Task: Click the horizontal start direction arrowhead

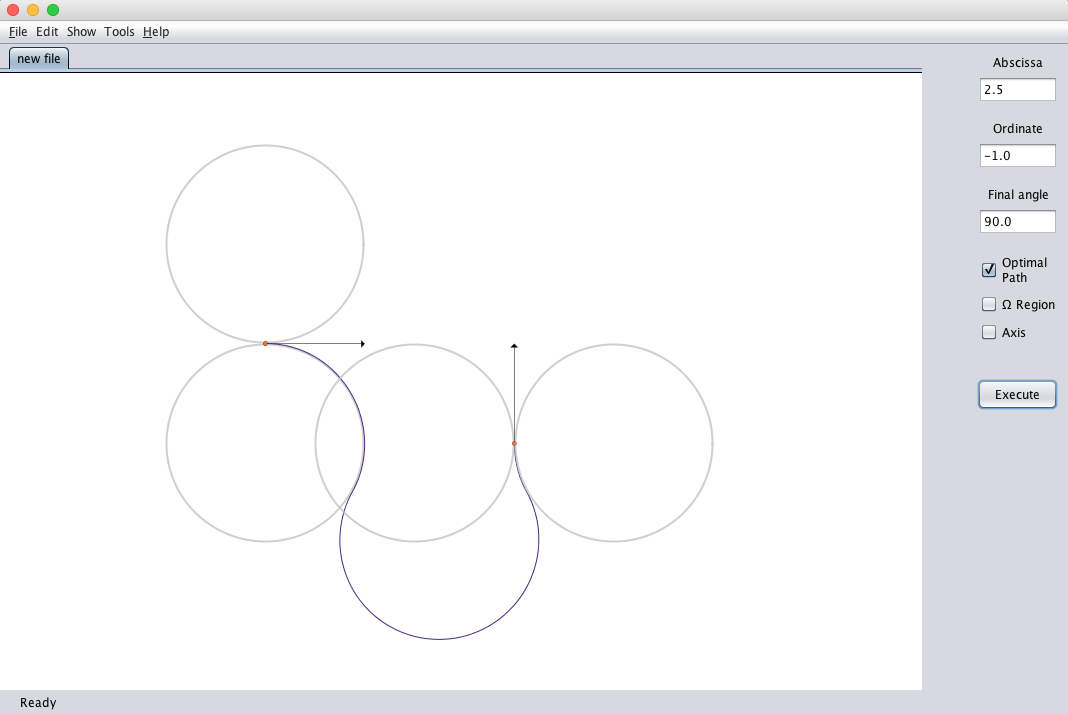Action: coord(362,344)
